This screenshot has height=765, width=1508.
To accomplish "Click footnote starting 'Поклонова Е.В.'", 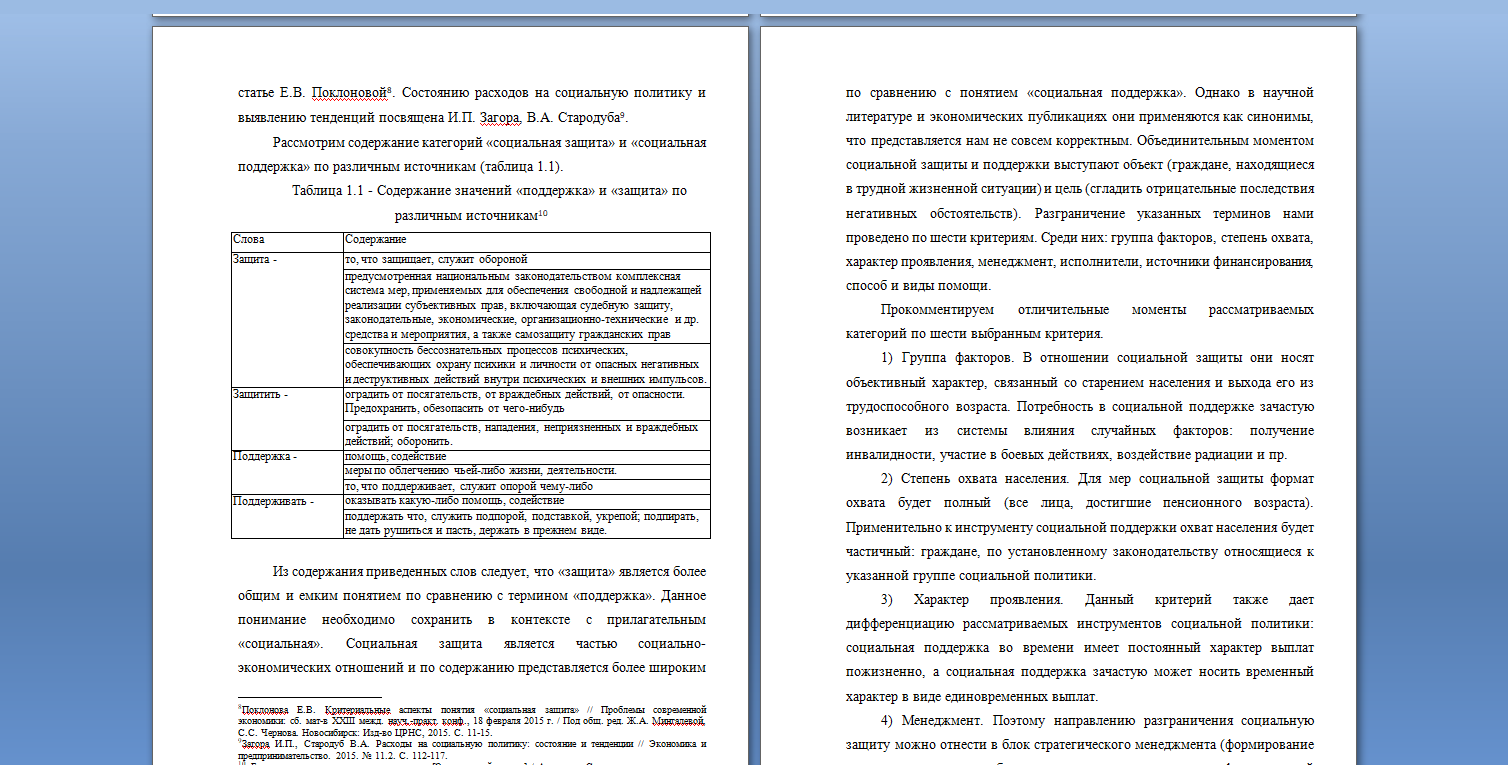I will tap(473, 720).
